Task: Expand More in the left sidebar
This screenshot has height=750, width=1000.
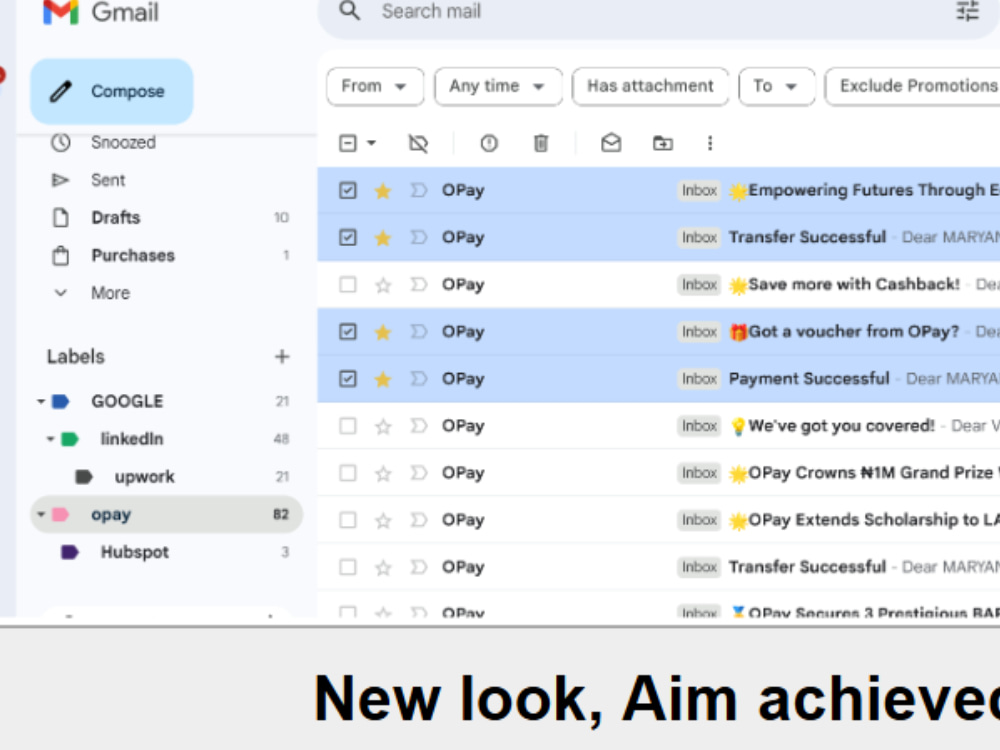Action: coord(110,293)
